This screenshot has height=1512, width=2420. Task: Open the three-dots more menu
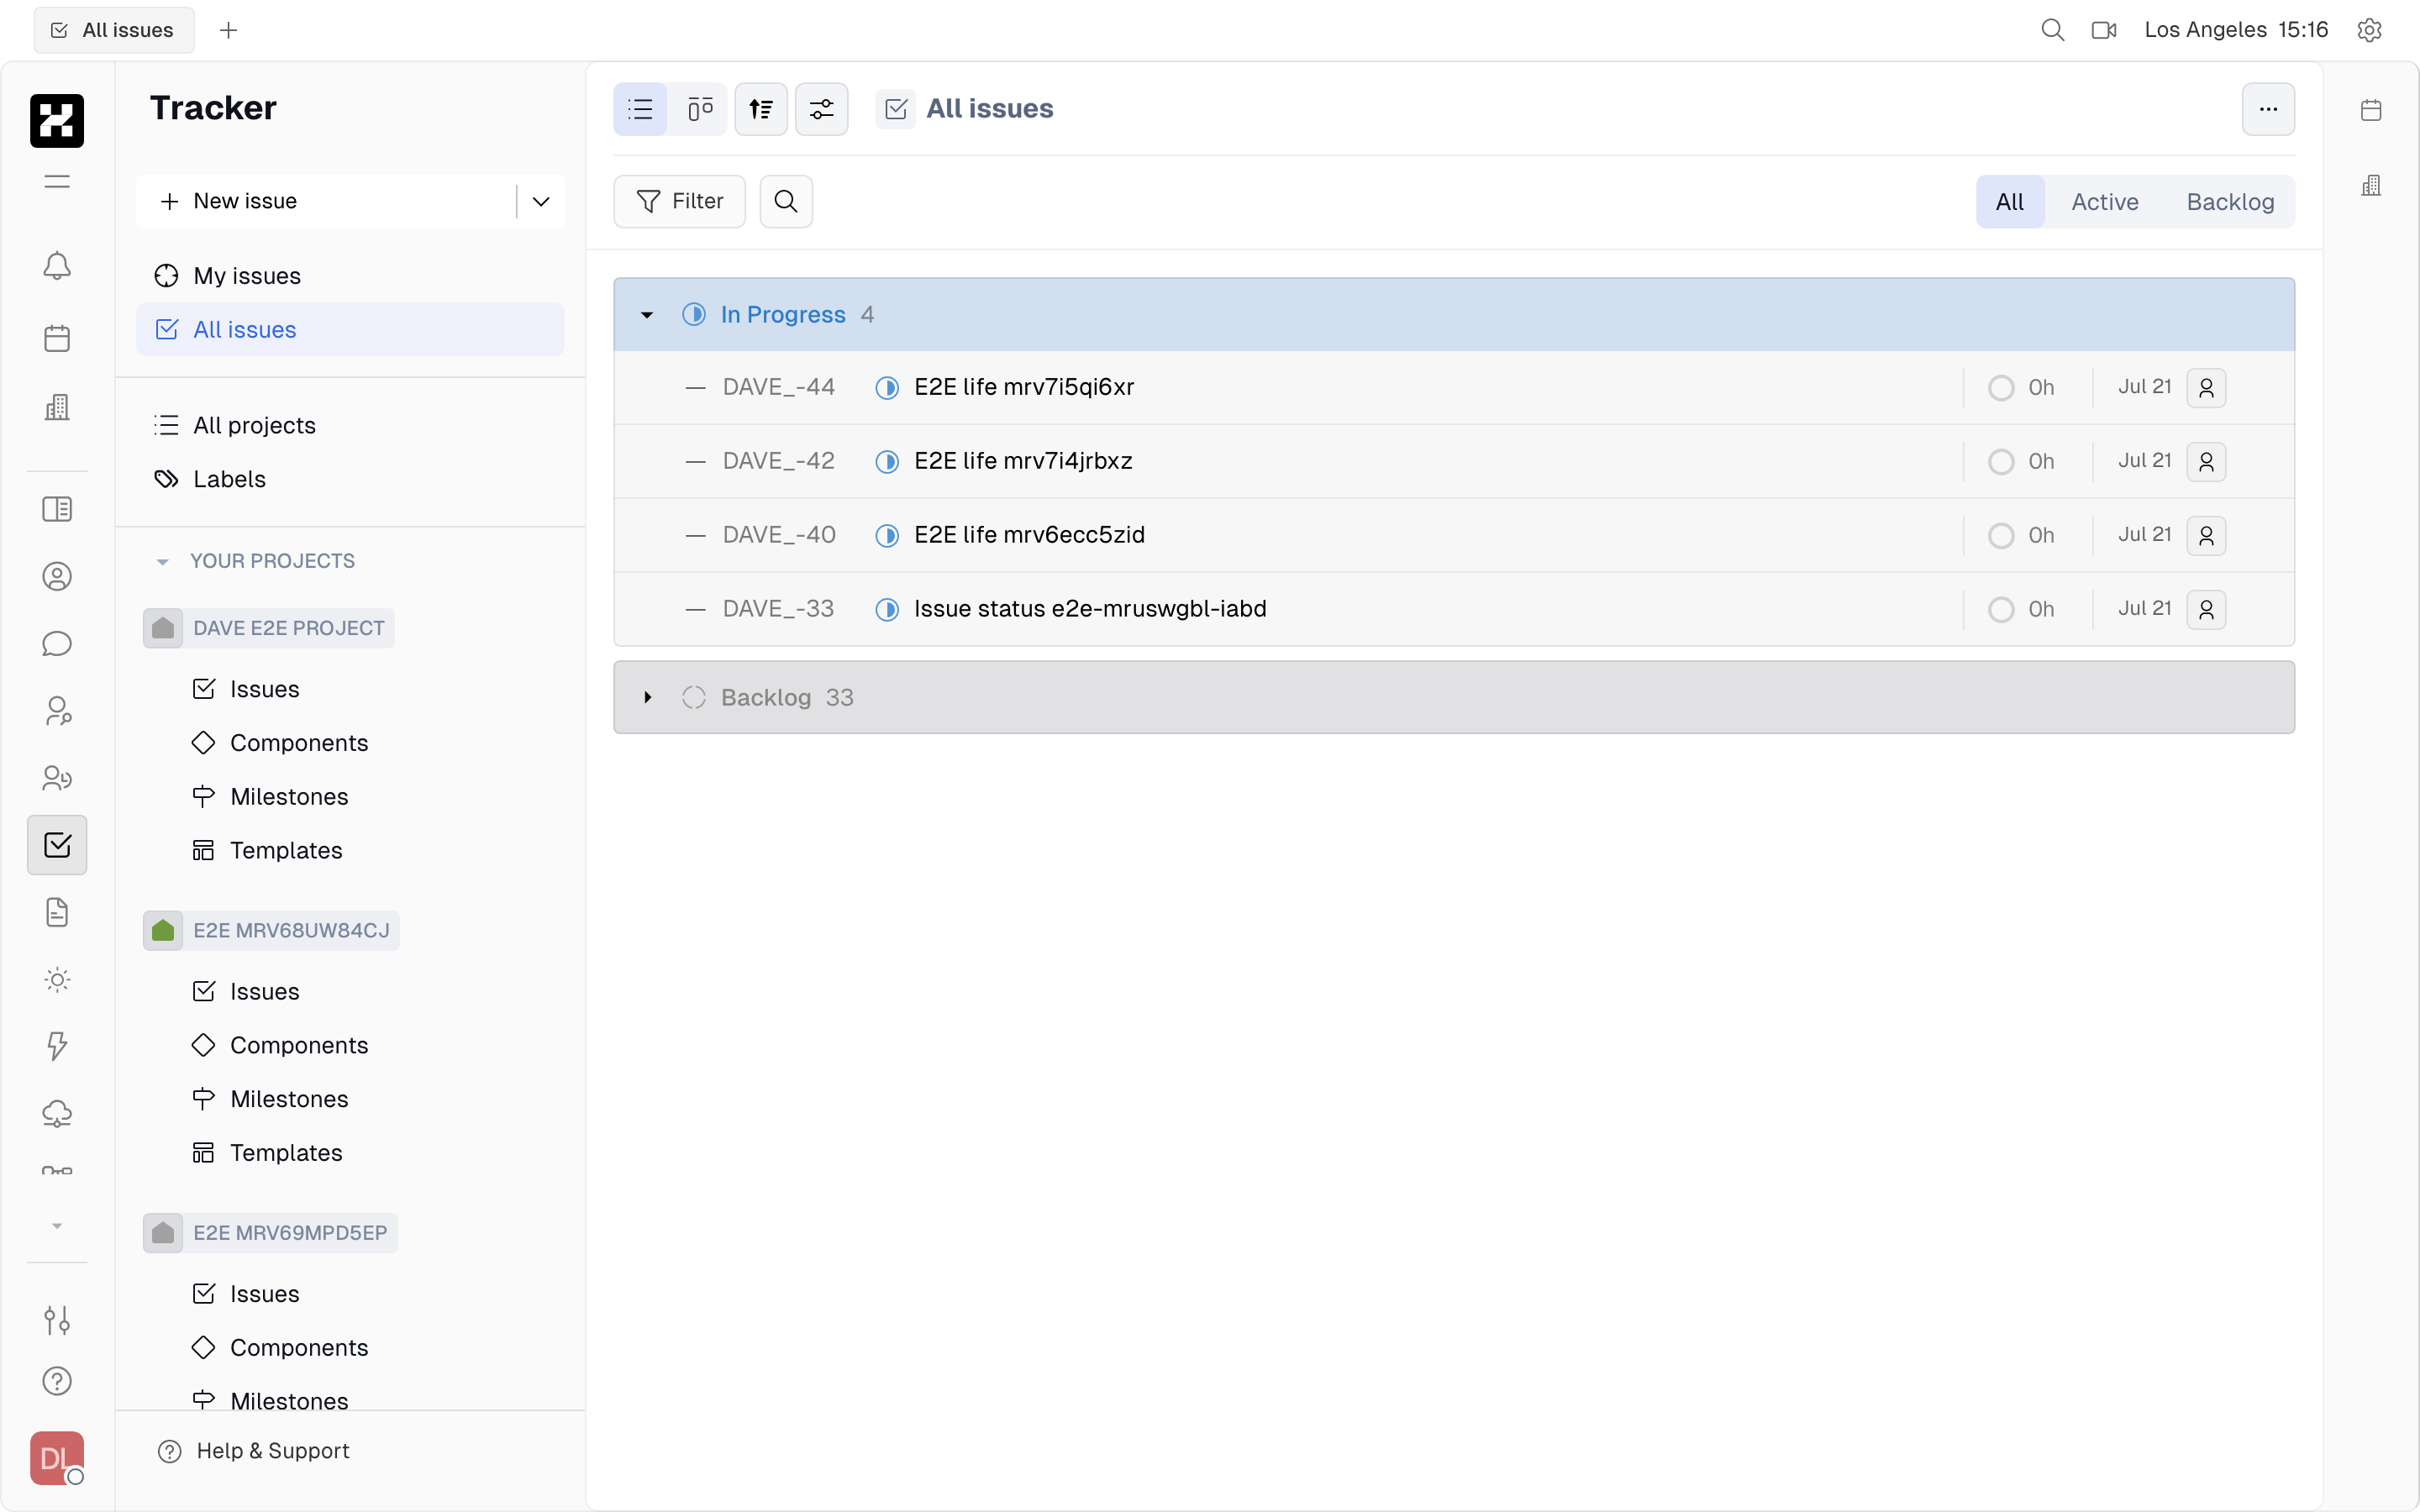(2268, 109)
